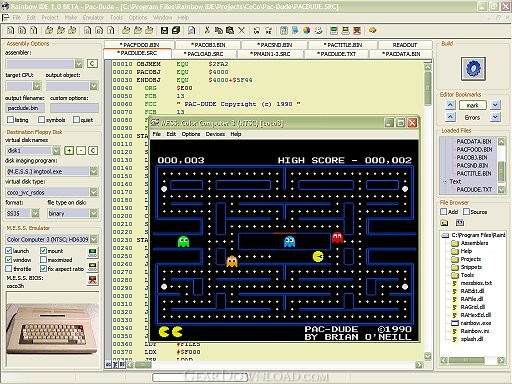Screen dimensions: 512x384
Task: Click the save floppy disk toolbar icon
Action: coord(164,31)
